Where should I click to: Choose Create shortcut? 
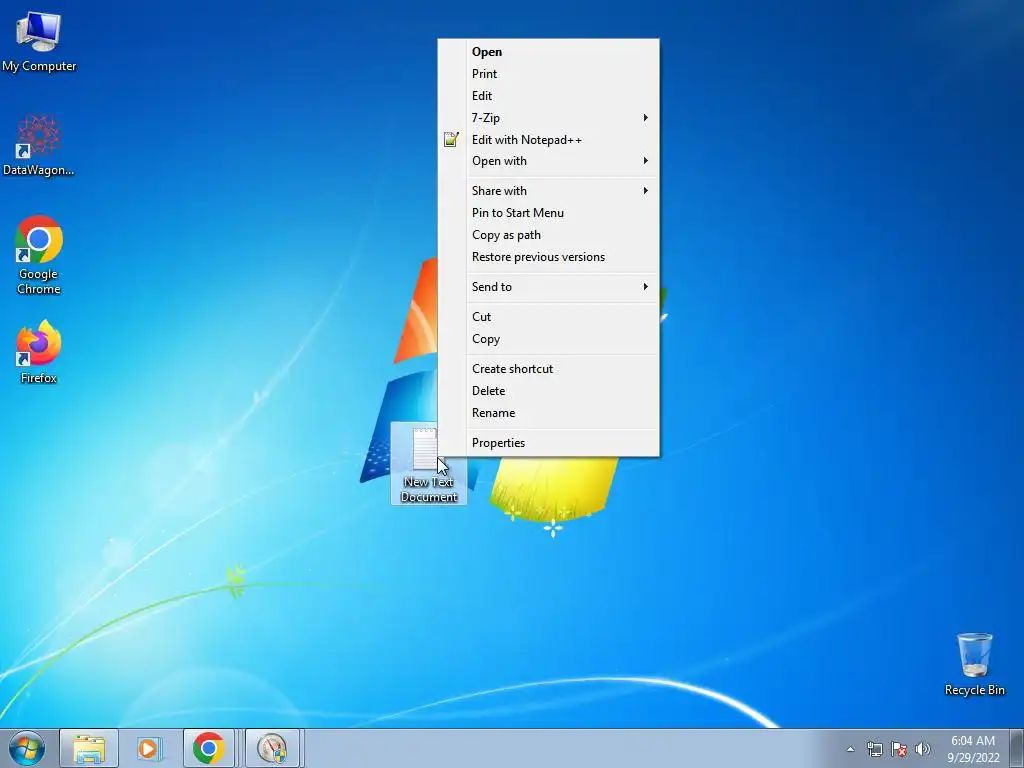coord(549,369)
